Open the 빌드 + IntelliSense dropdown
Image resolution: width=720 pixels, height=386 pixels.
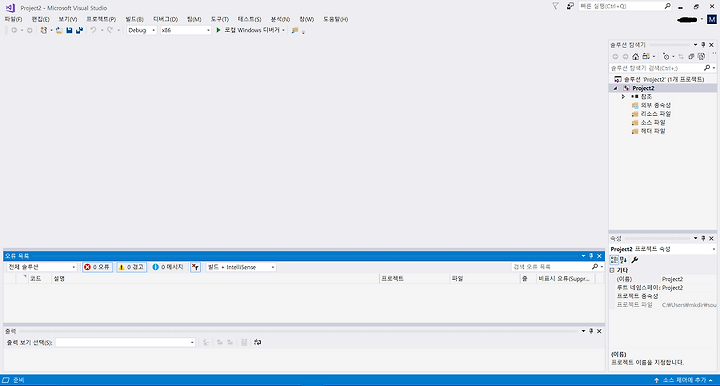pos(241,267)
